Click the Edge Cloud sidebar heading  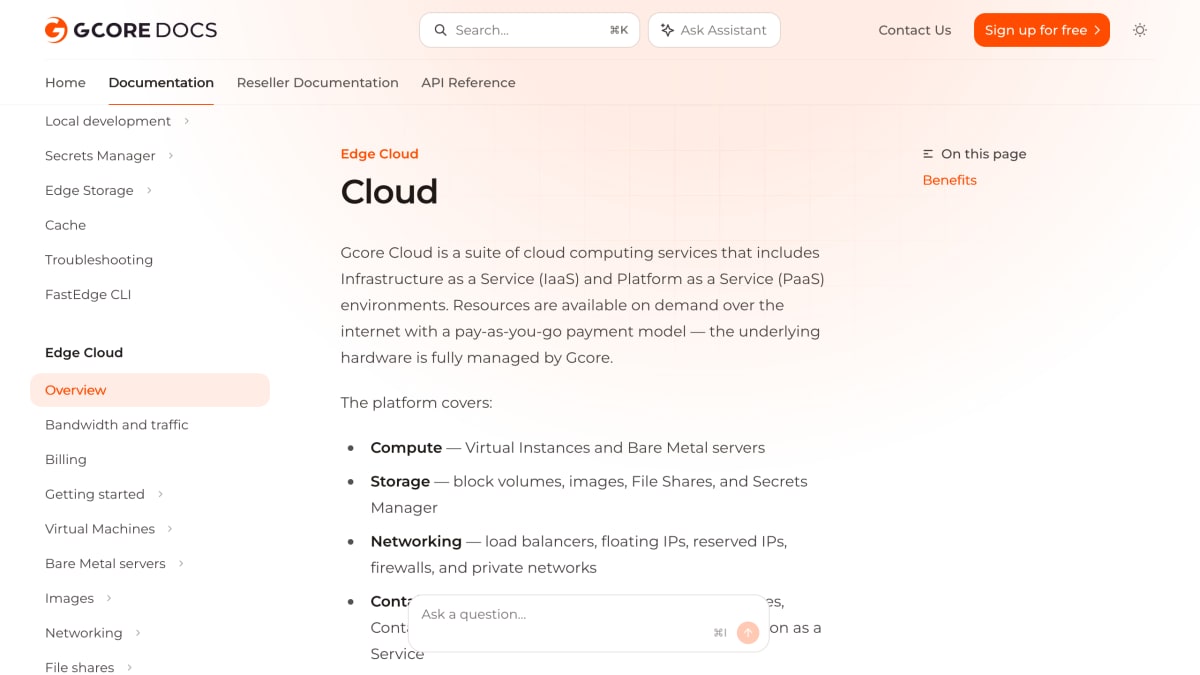coord(84,353)
